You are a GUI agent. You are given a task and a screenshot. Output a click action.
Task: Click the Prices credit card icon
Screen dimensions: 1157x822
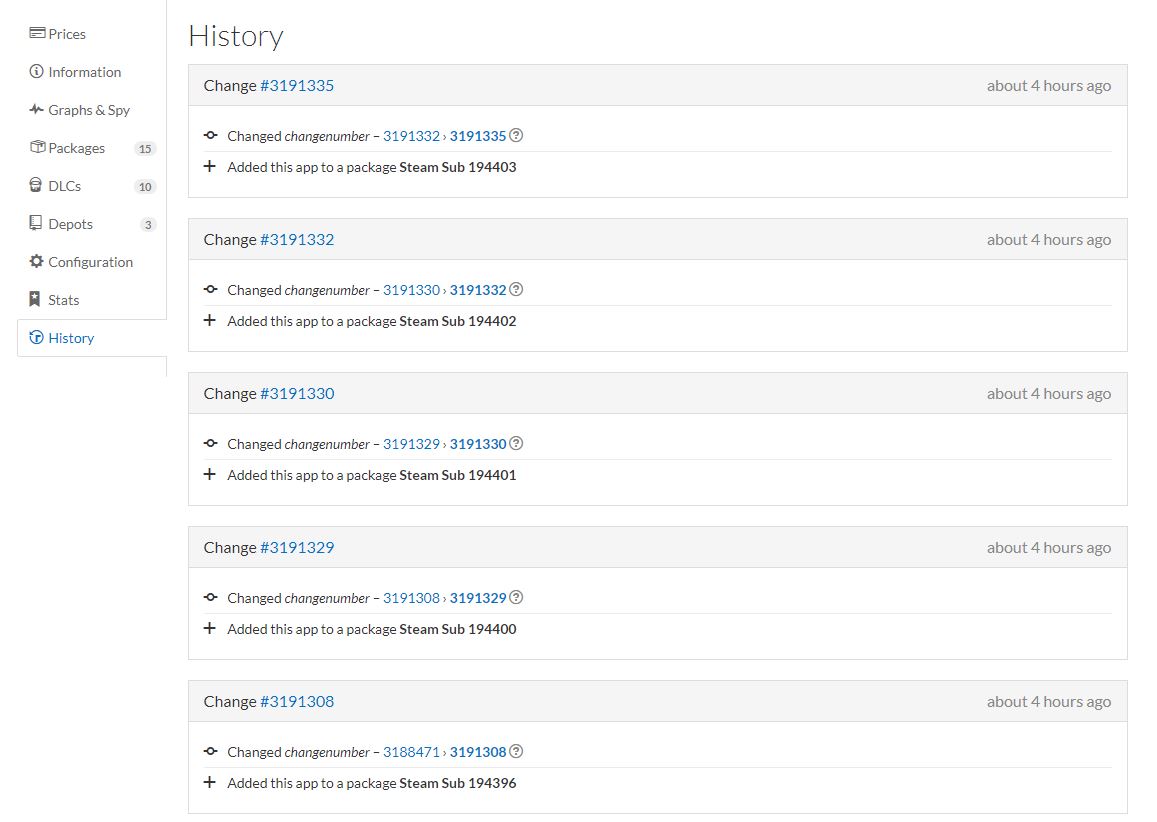click(x=38, y=34)
